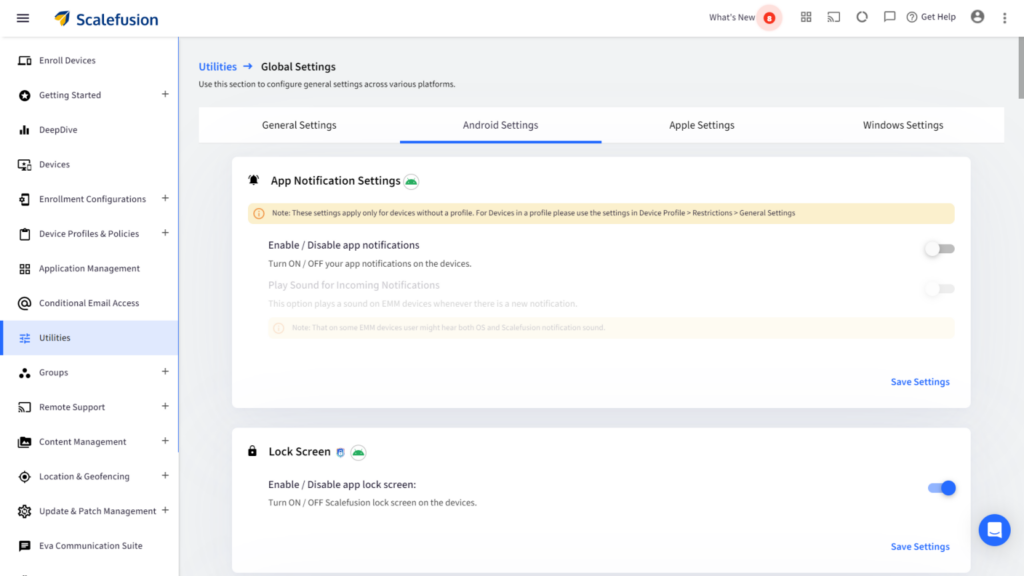Click the cast screen icon in header

[x=834, y=17]
